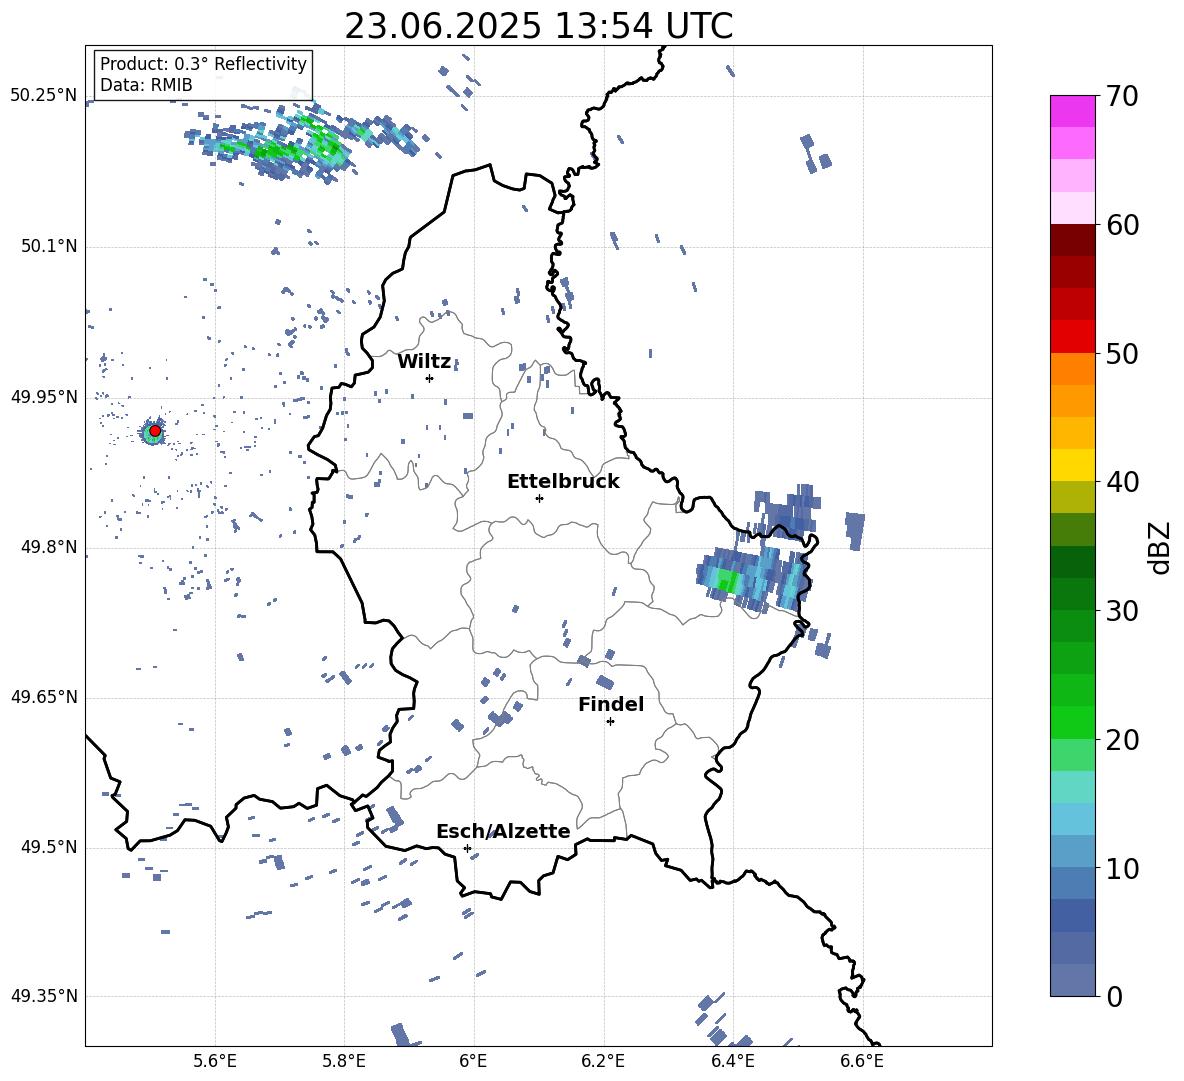
Task: Click the latitude label 50.25°N
Action: pyautogui.click(x=44, y=96)
